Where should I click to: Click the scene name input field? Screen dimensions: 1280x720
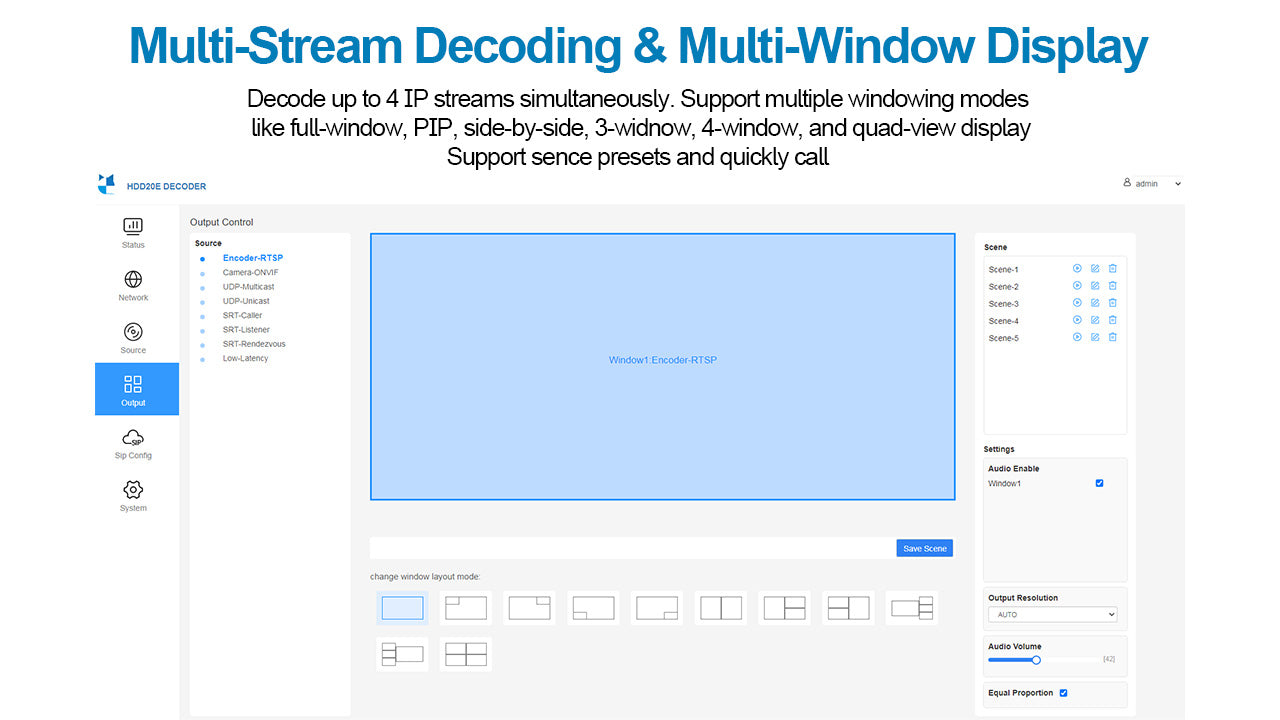pyautogui.click(x=632, y=548)
